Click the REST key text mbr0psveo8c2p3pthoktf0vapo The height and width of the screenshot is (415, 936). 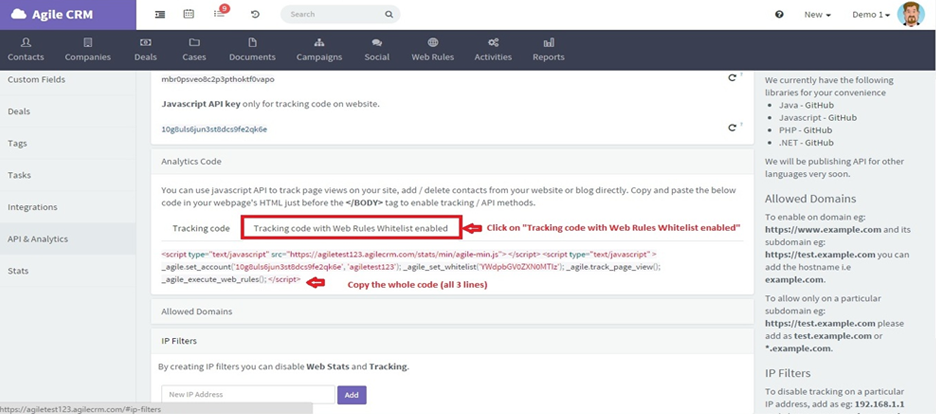click(218, 79)
